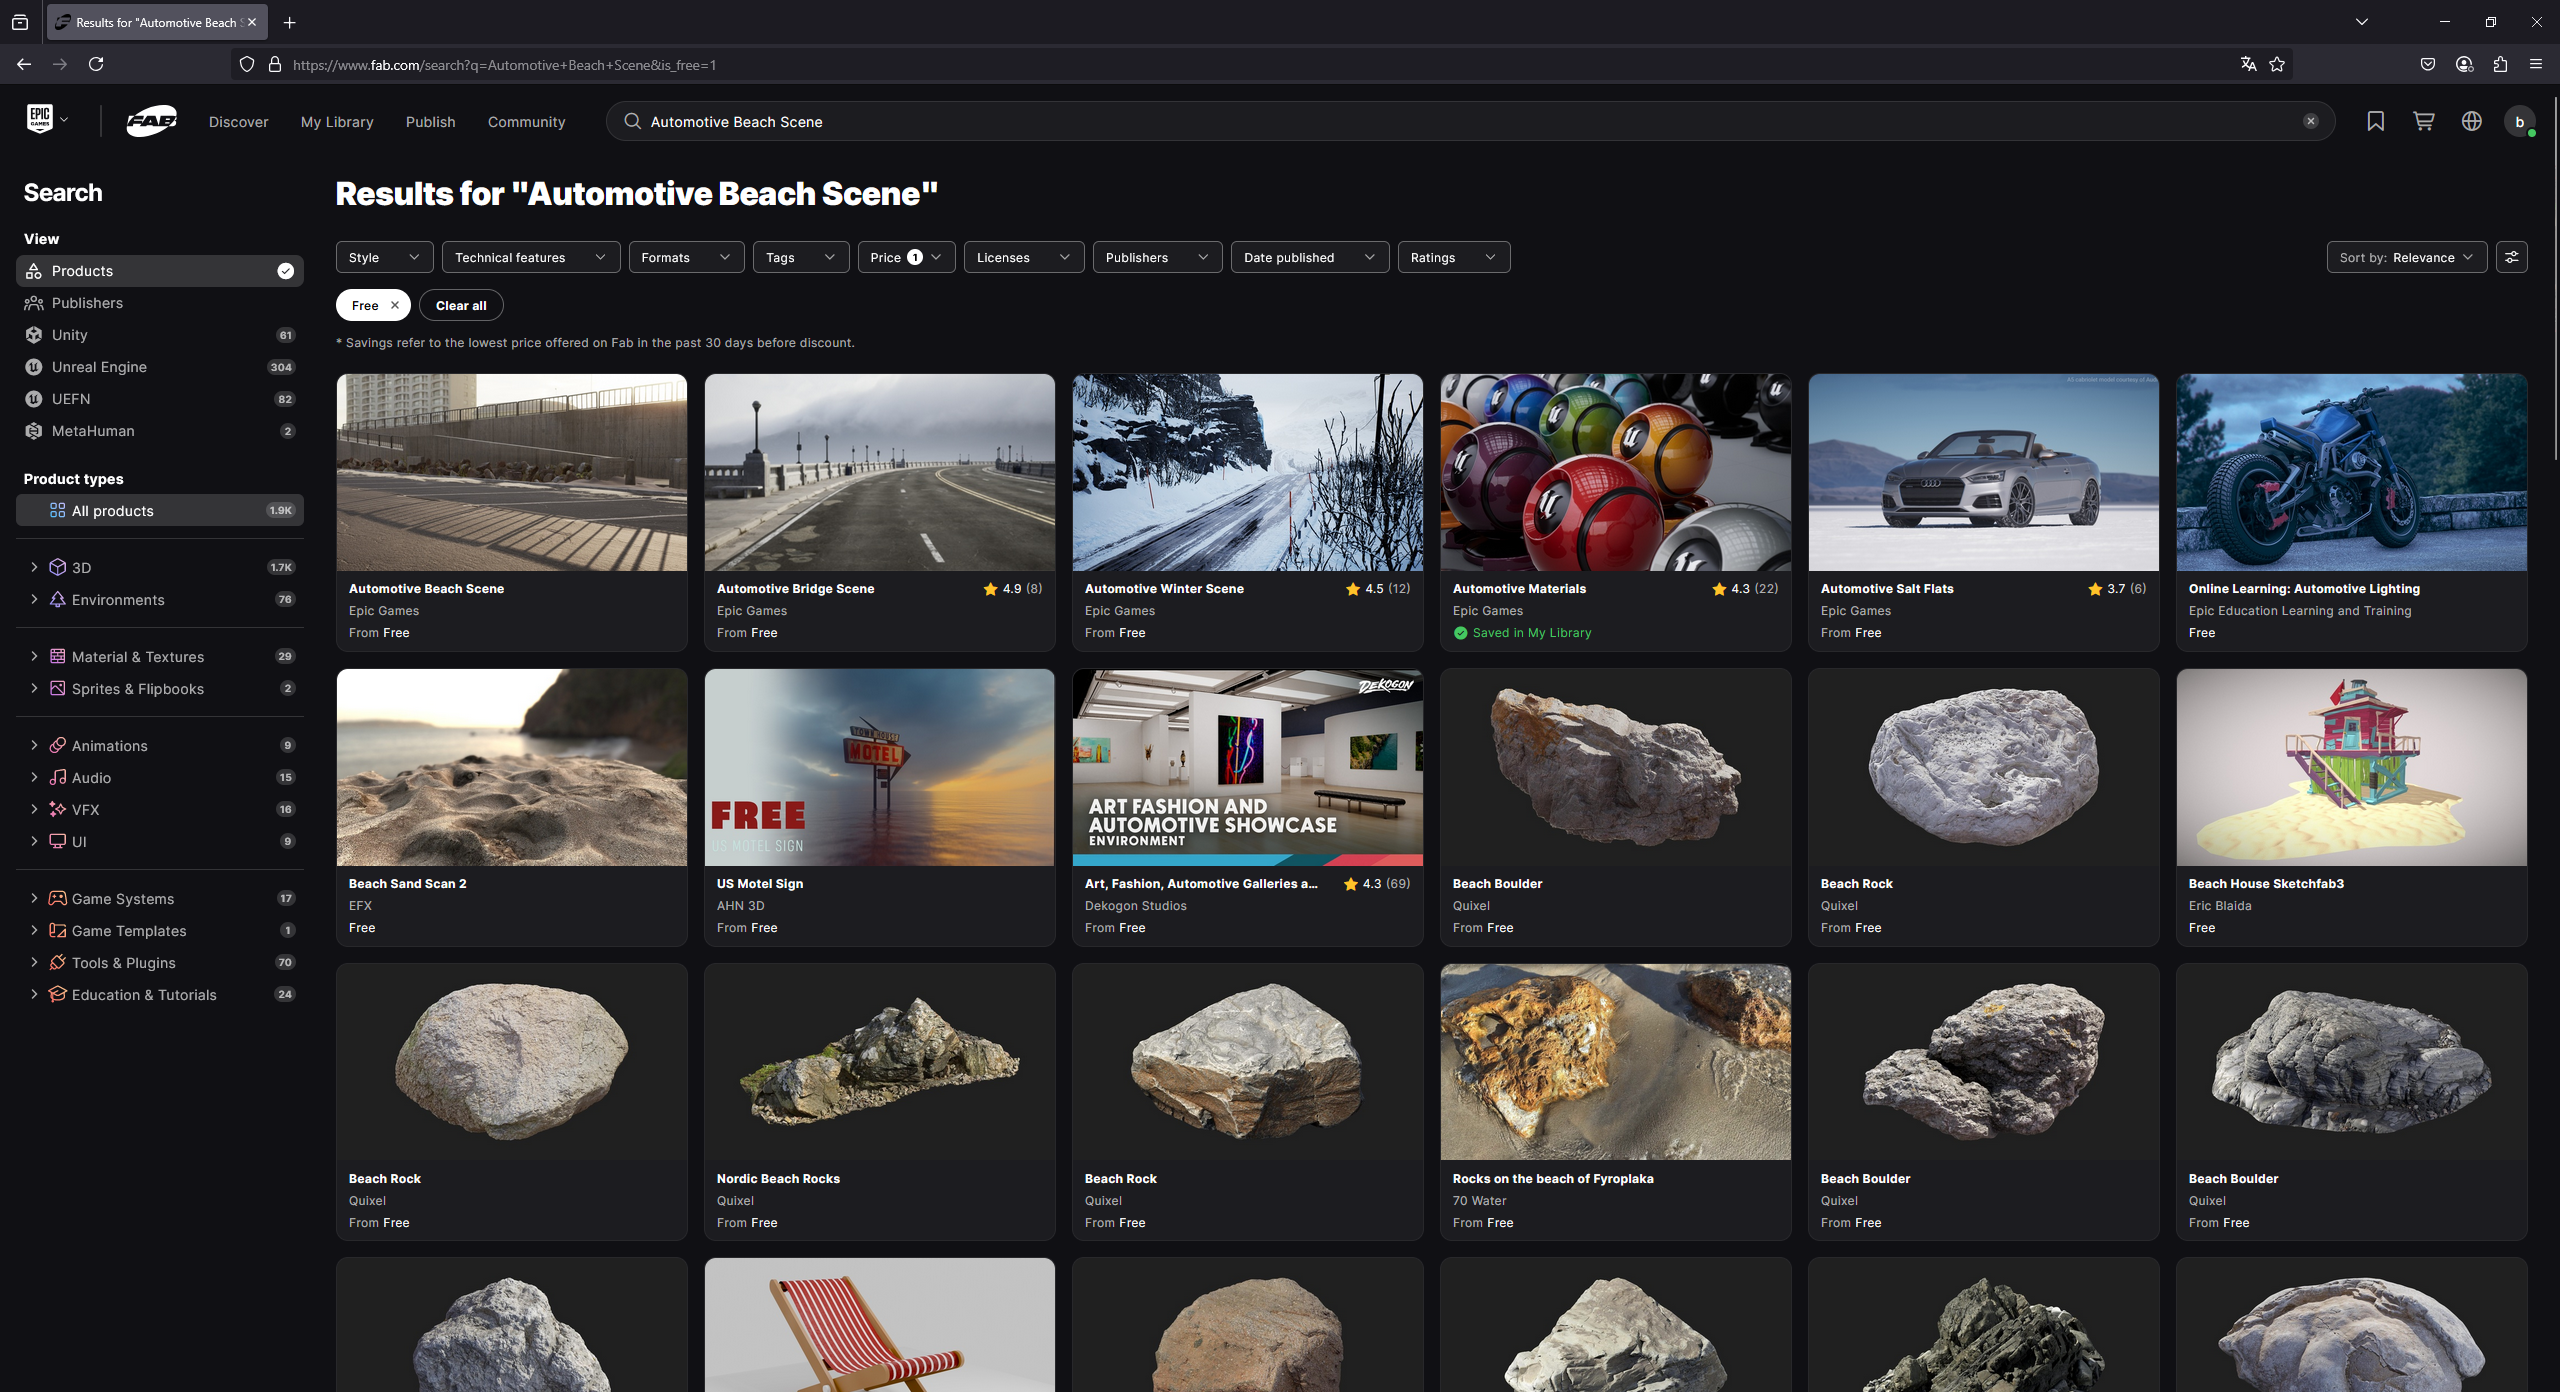Change Sort by Relevance option
Viewport: 2560px width, 1392px height.
[x=2406, y=257]
